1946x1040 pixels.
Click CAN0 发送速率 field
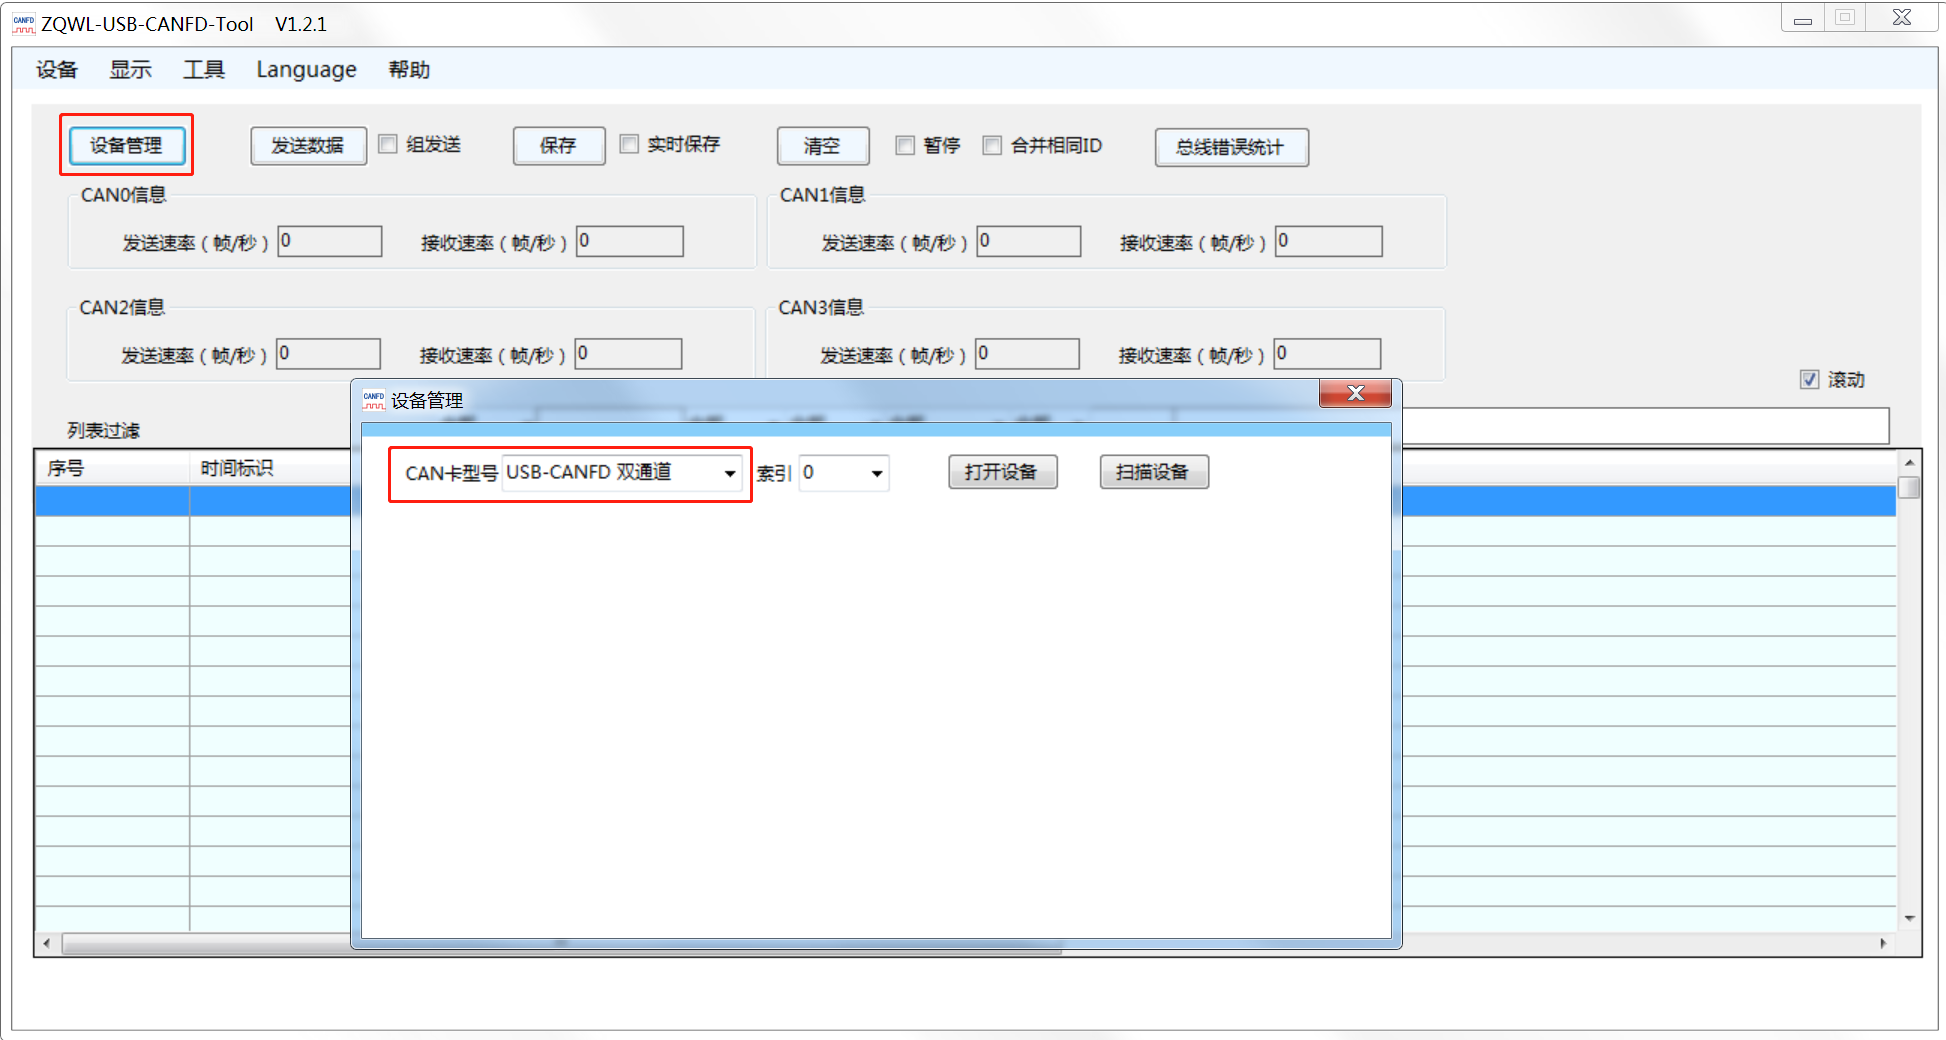tap(330, 241)
